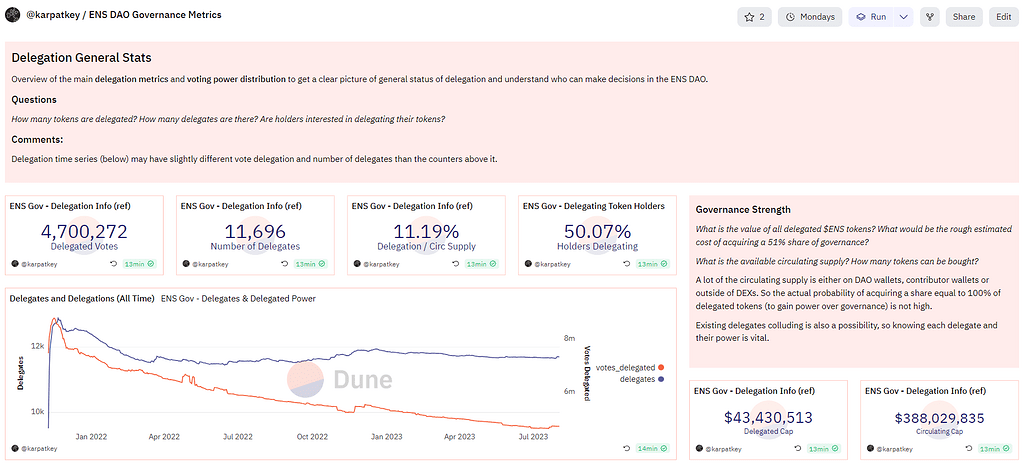
Task: Refresh icon on Delegation / Circ Supply card
Action: (x=455, y=264)
